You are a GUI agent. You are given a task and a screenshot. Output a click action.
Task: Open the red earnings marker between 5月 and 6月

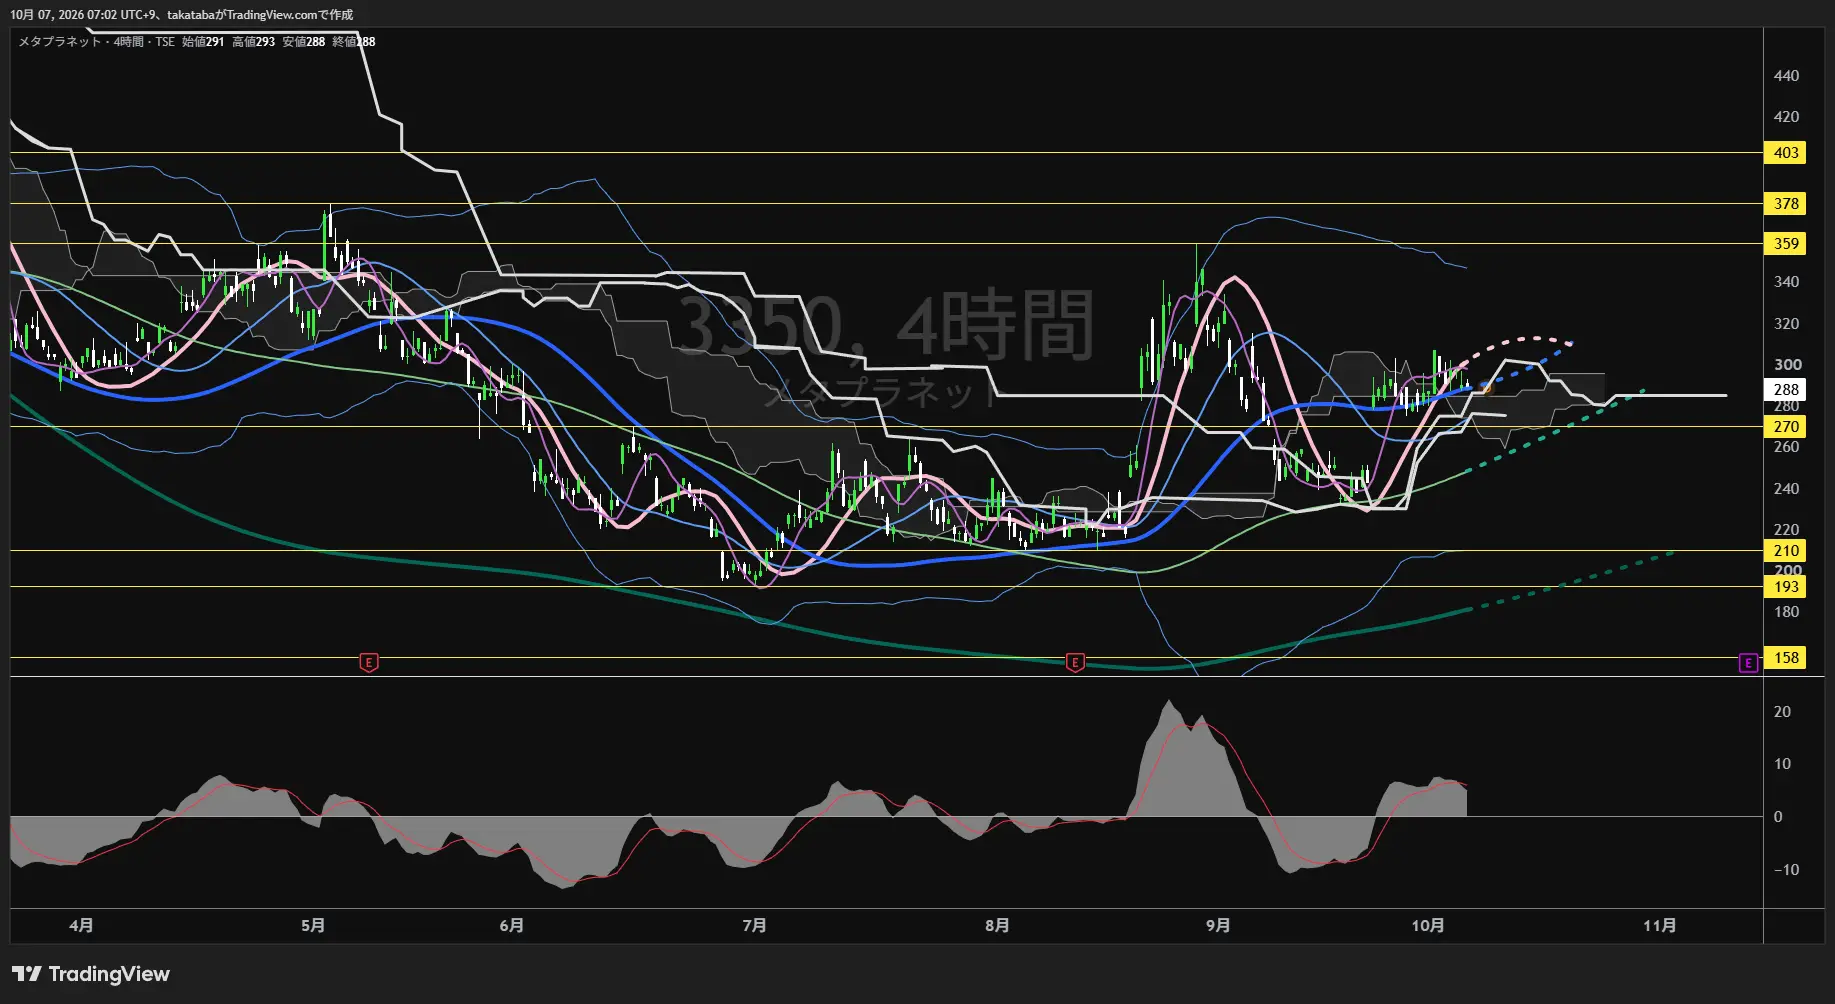(369, 662)
